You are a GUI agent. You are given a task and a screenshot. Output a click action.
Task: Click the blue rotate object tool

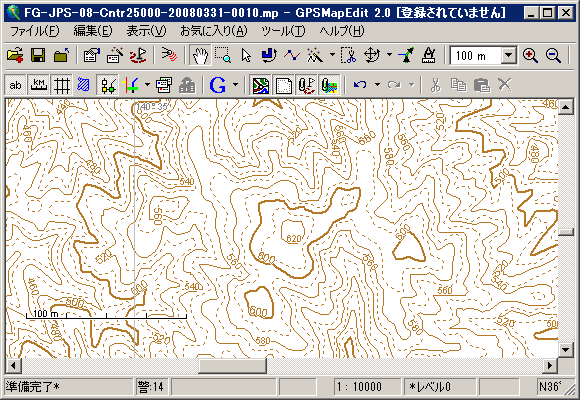click(269, 56)
